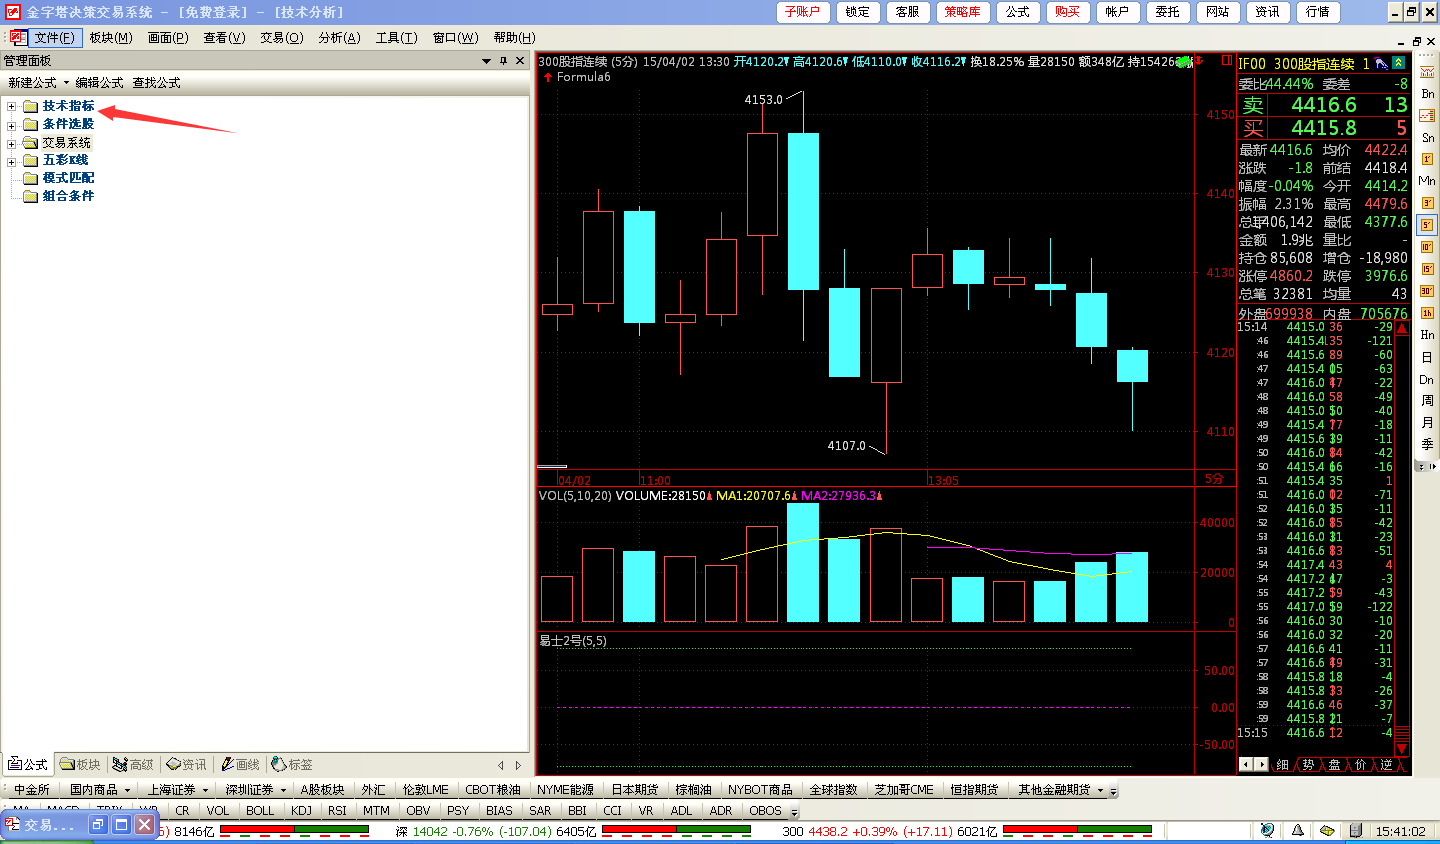The image size is (1440, 844).
Task: Click the 锁定 button
Action: tap(858, 12)
